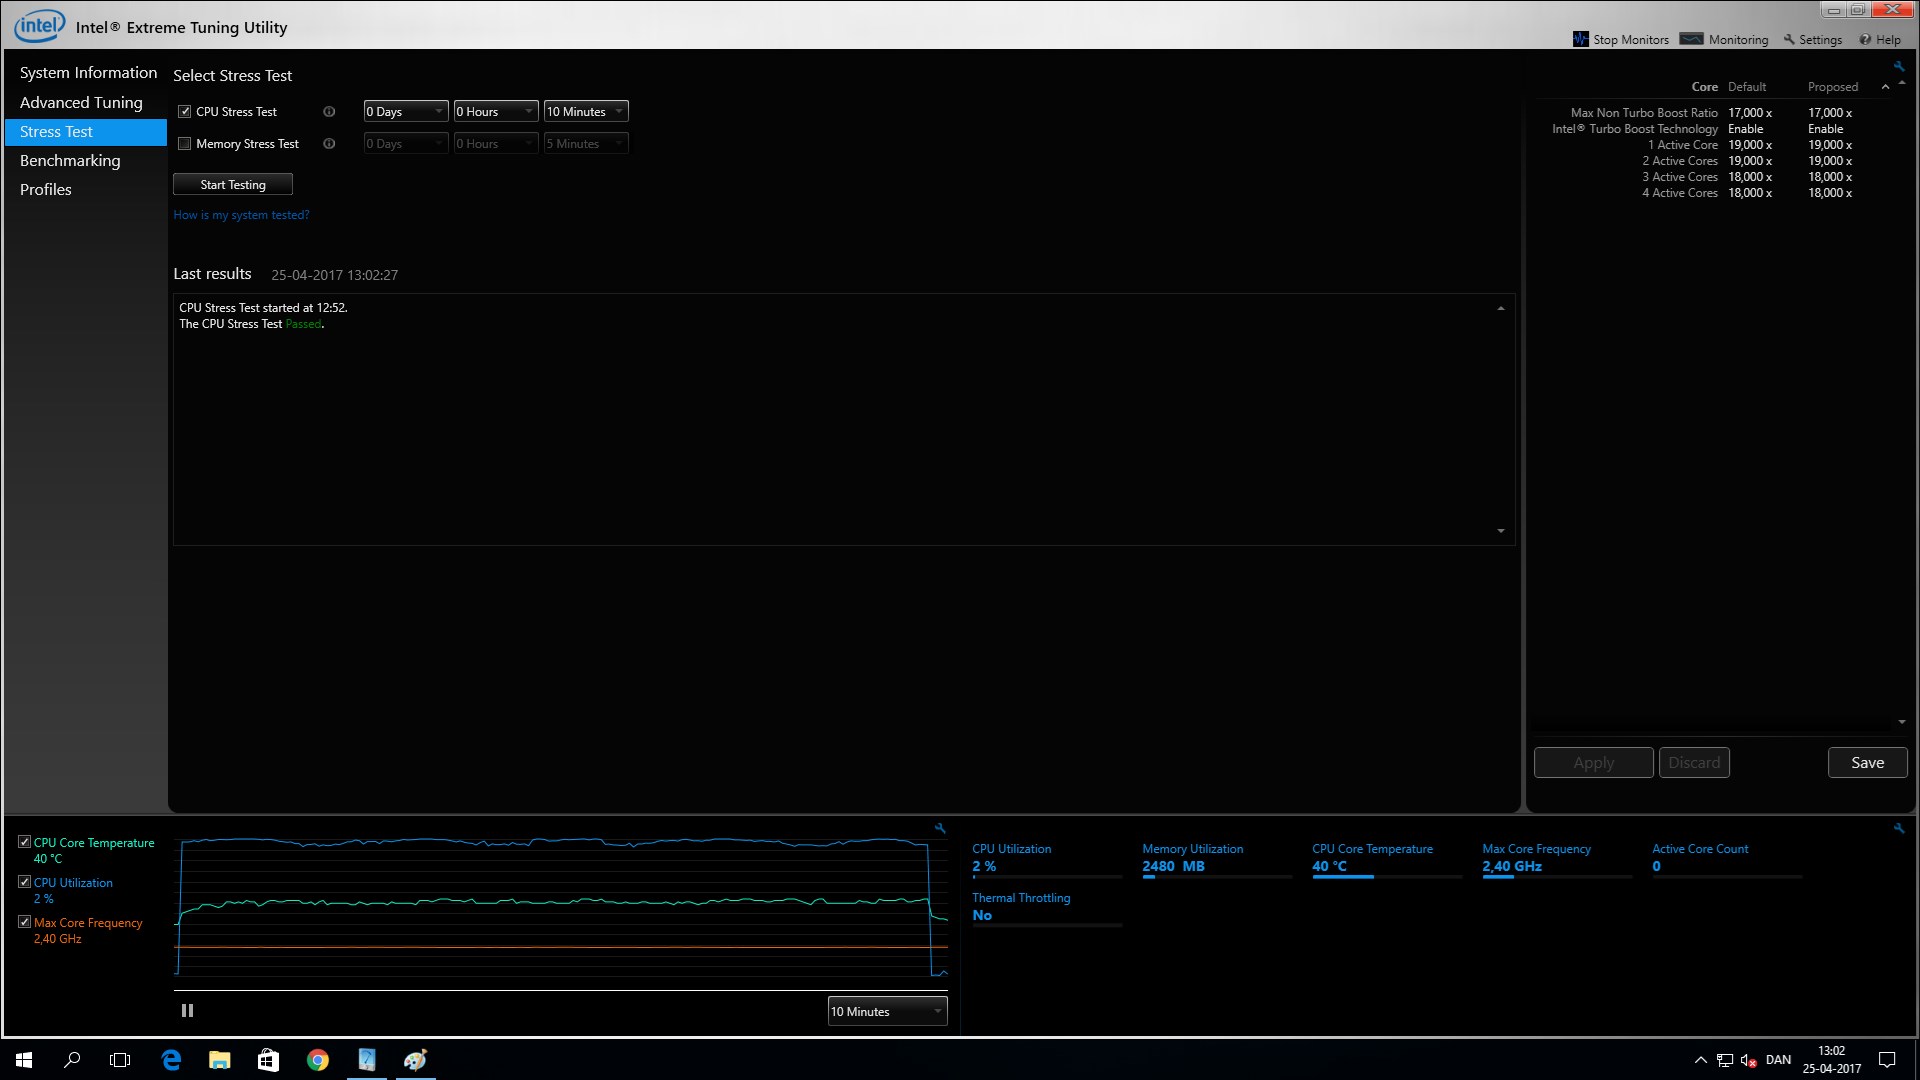
Task: Click info icon beside CPU Stress Test
Action: [x=329, y=112]
